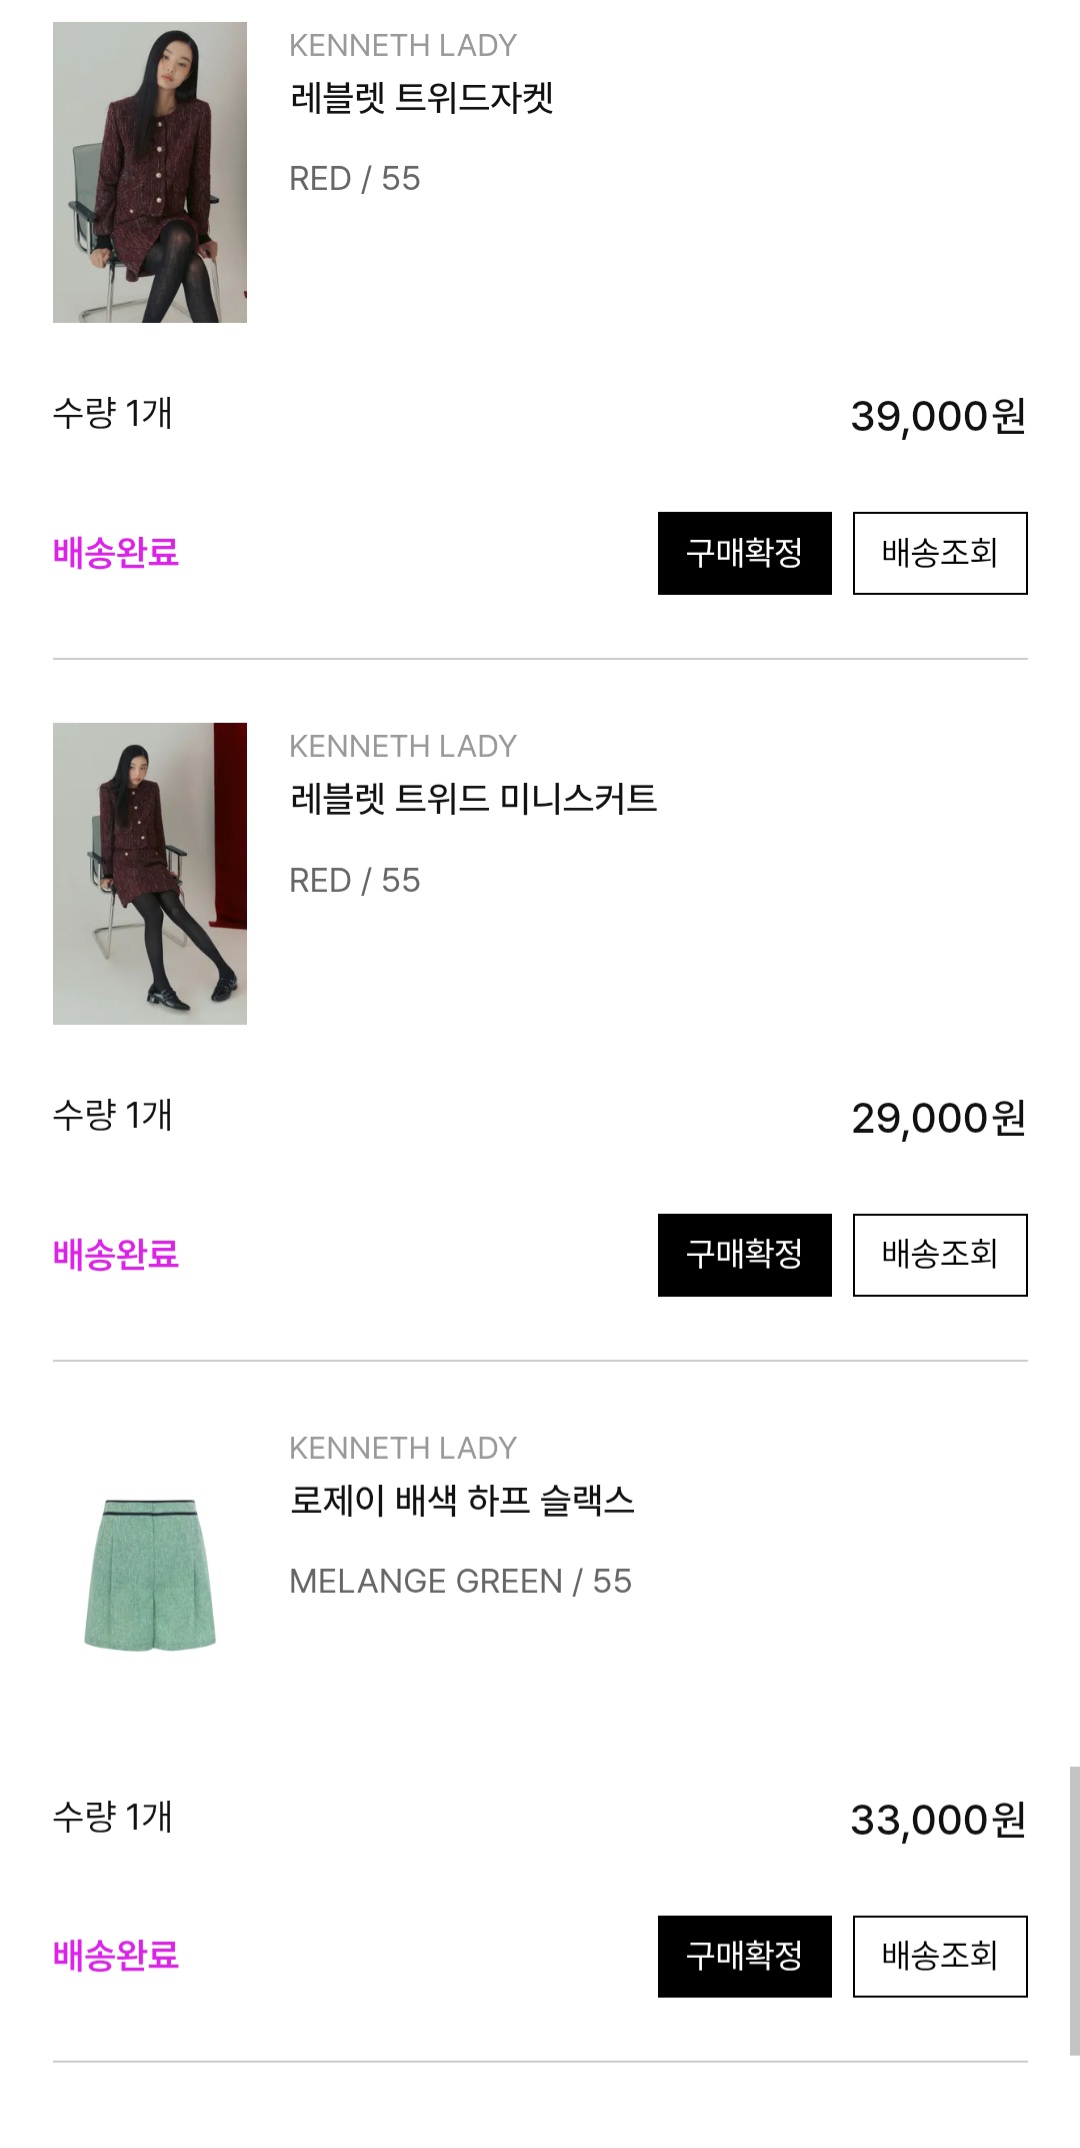
Task: Click the vertical scrollbar on the right edge
Action: pyautogui.click(x=1074, y=1910)
